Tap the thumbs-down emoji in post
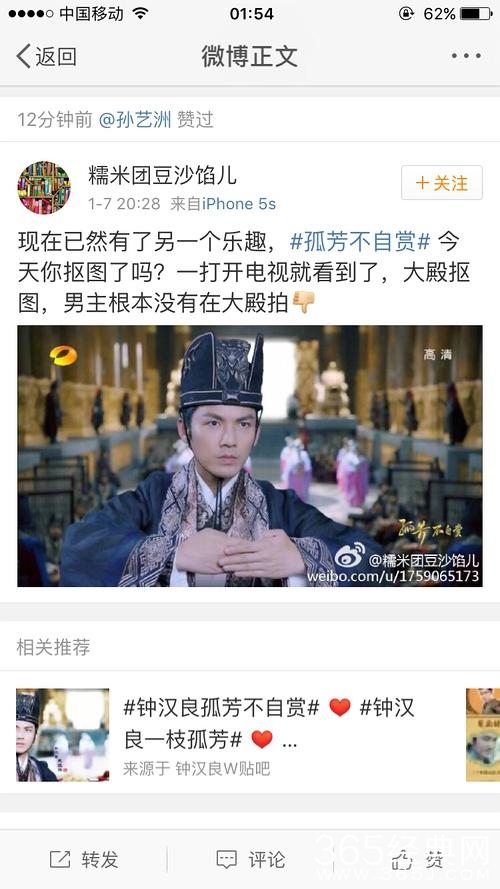The width and height of the screenshot is (500, 889). (x=304, y=302)
